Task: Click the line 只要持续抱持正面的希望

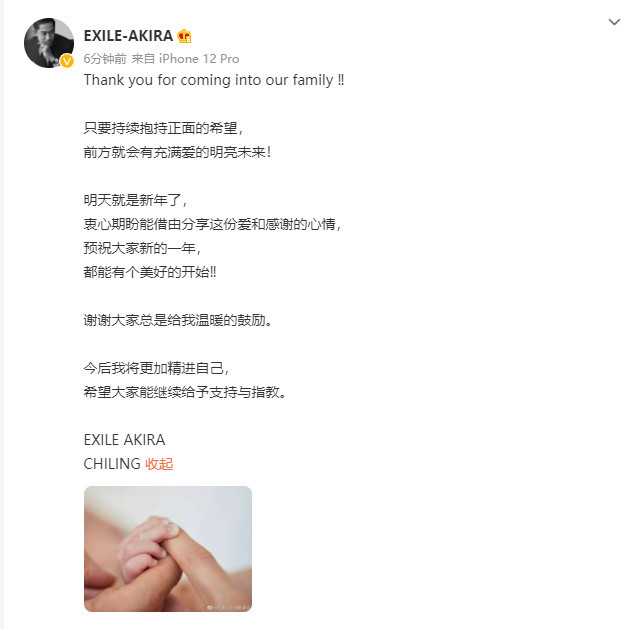Action: point(163,128)
